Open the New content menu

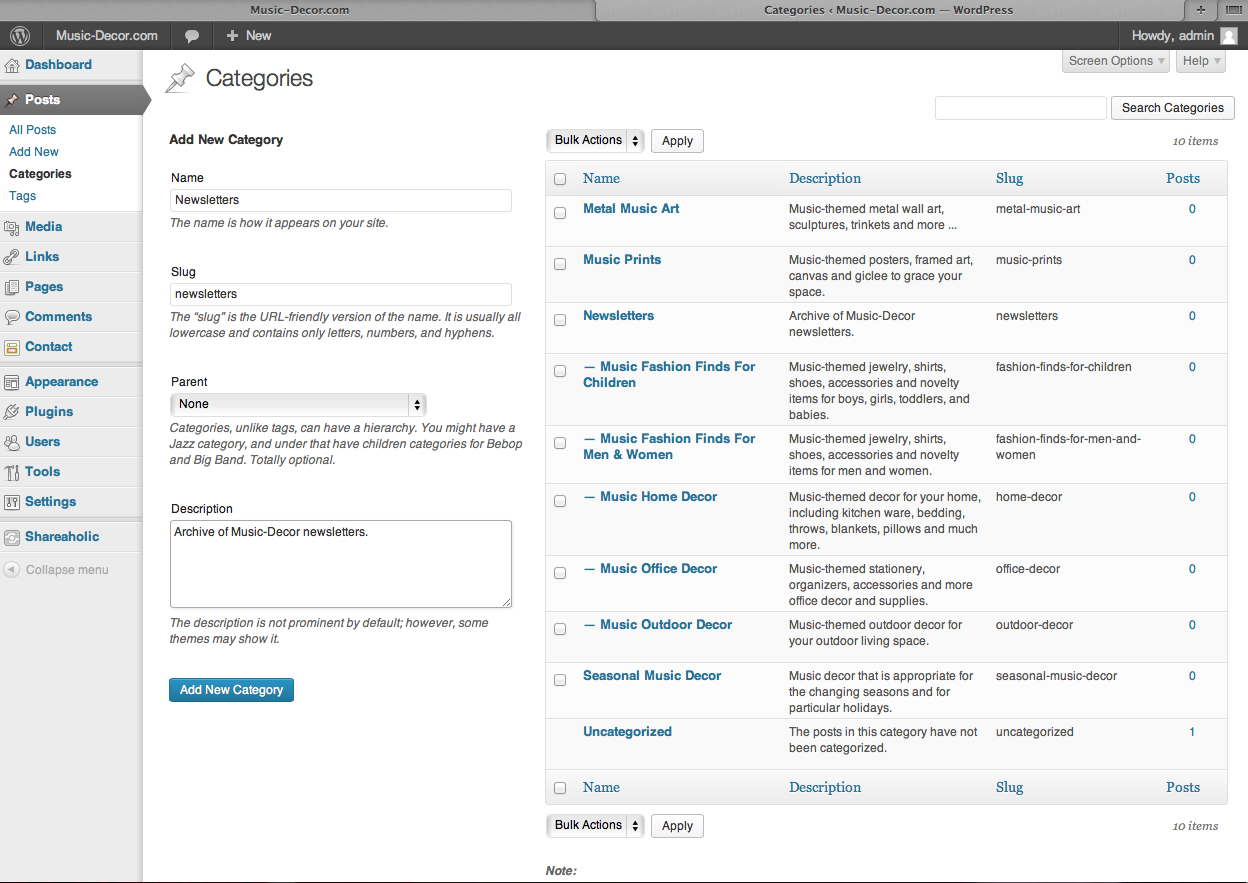pyautogui.click(x=249, y=35)
